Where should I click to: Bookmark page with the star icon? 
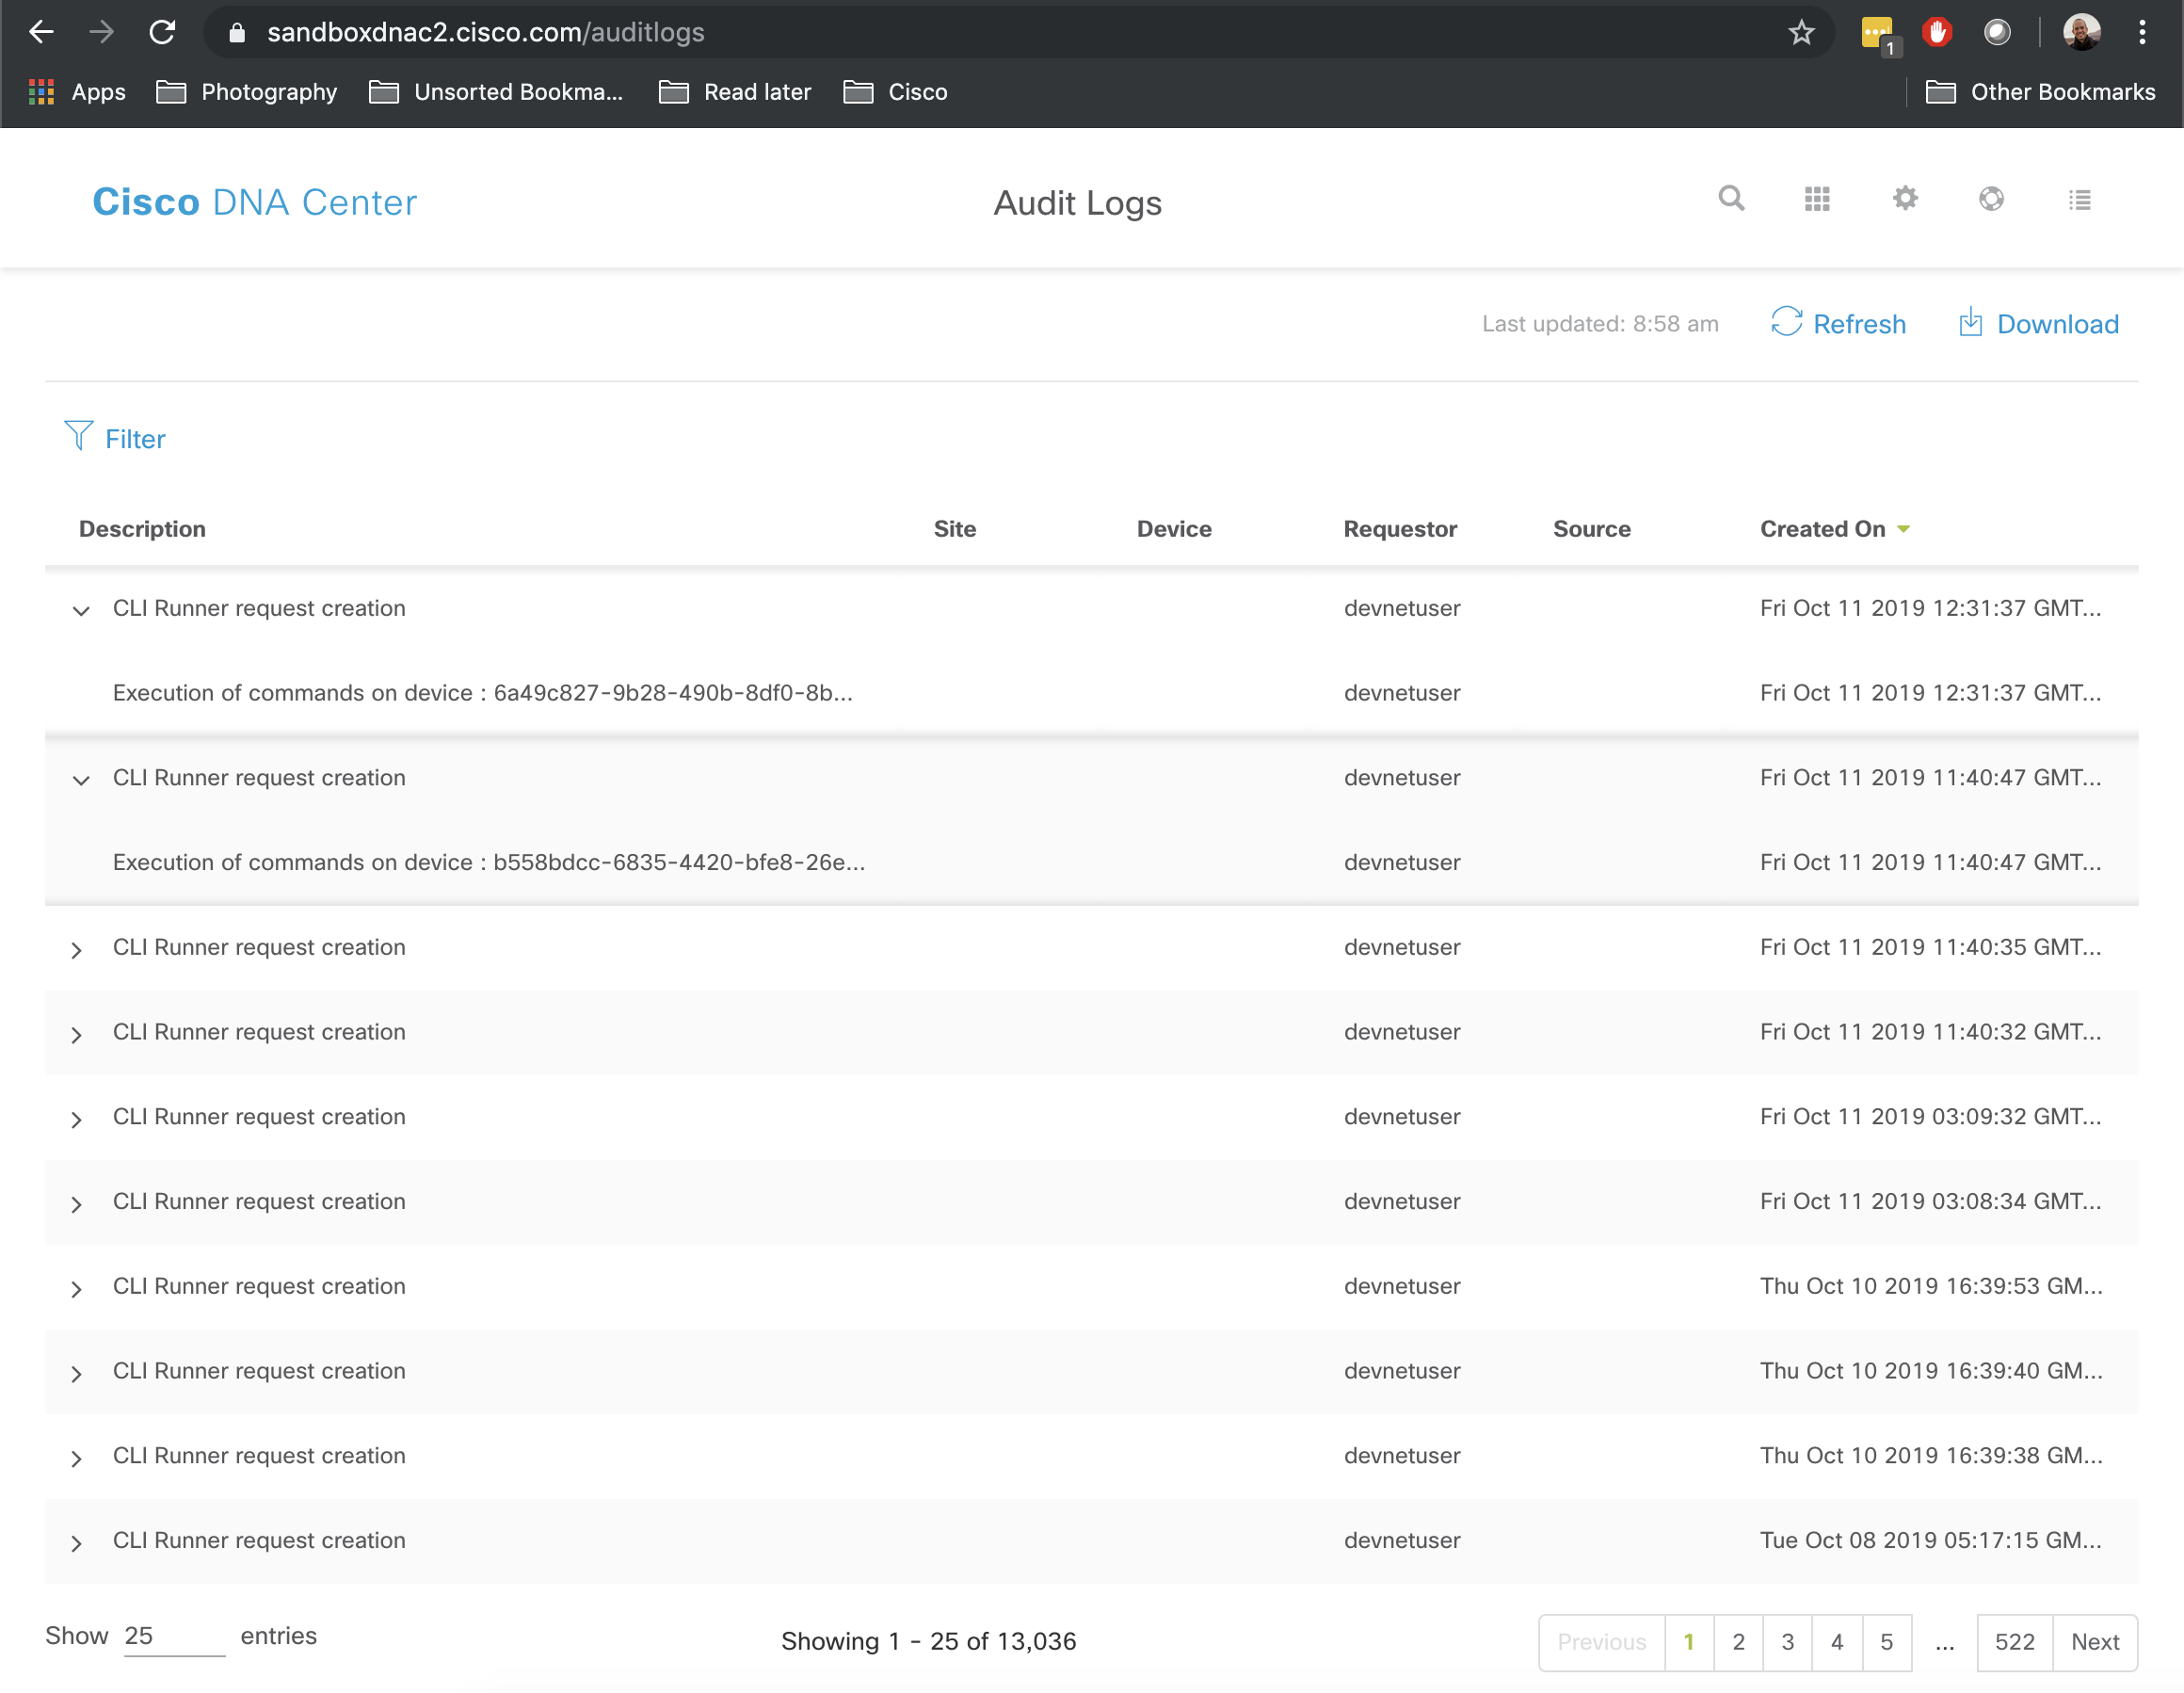[1801, 33]
